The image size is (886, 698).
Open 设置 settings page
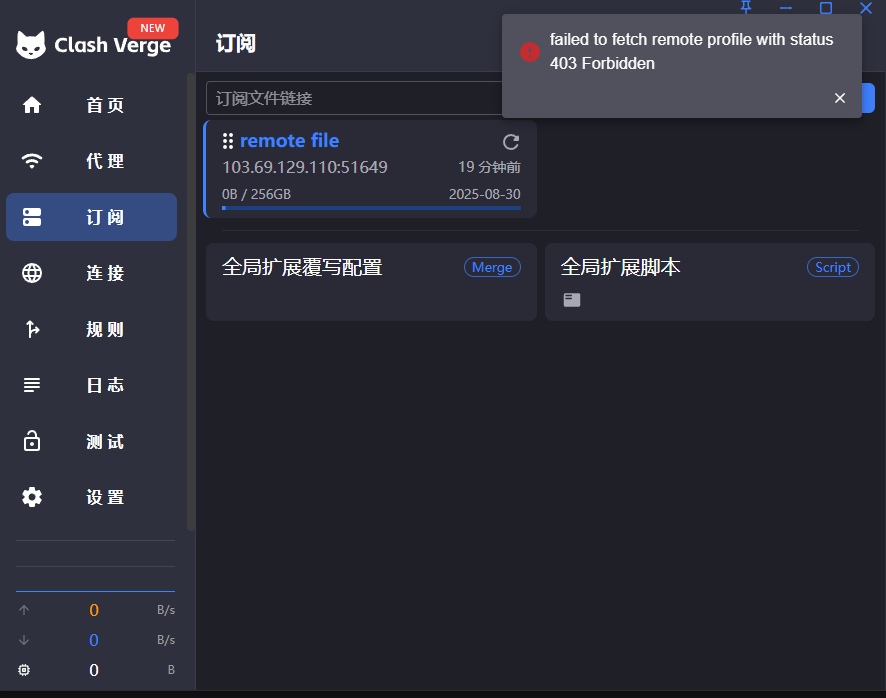click(x=92, y=497)
